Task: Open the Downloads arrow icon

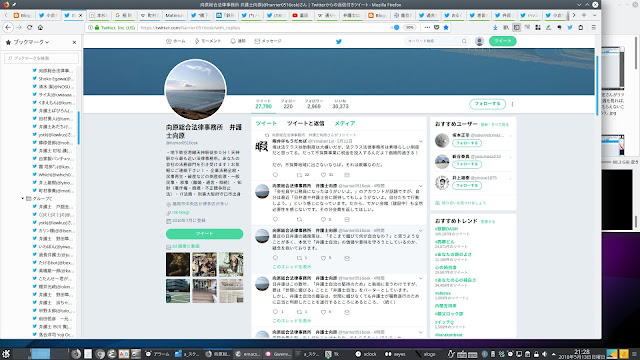Action: click(495, 27)
